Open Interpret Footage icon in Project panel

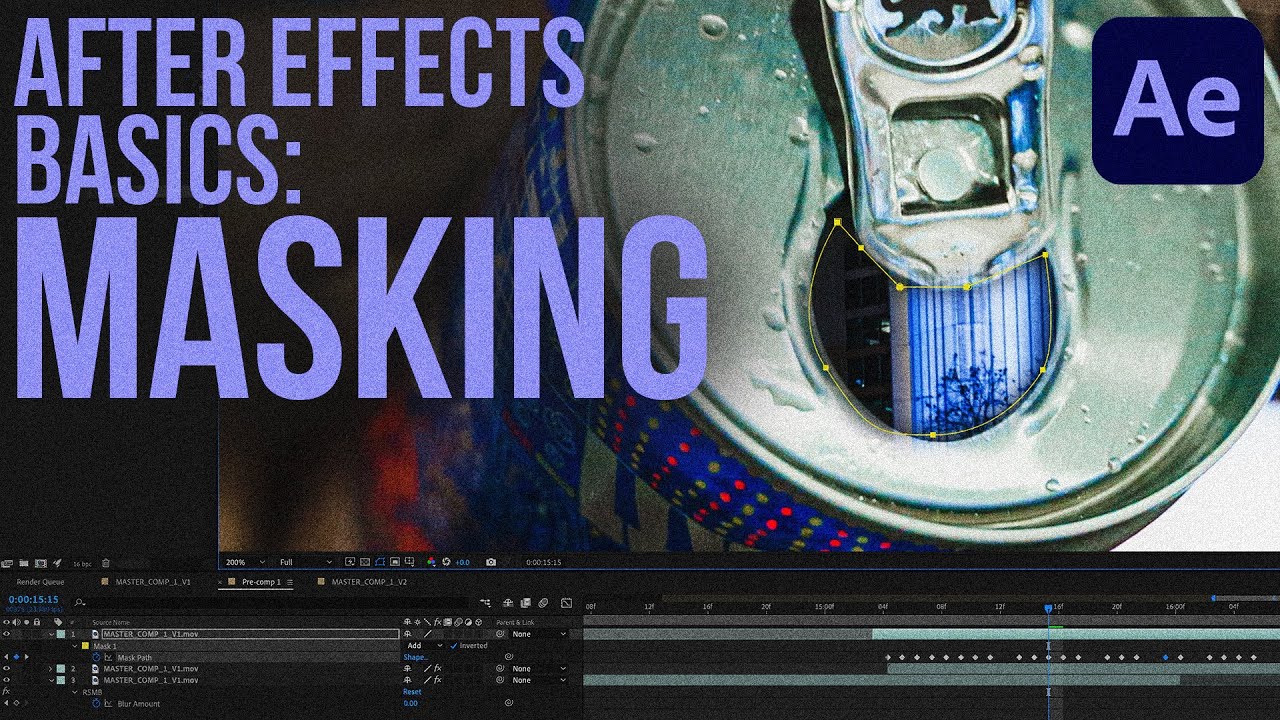[x=6, y=563]
